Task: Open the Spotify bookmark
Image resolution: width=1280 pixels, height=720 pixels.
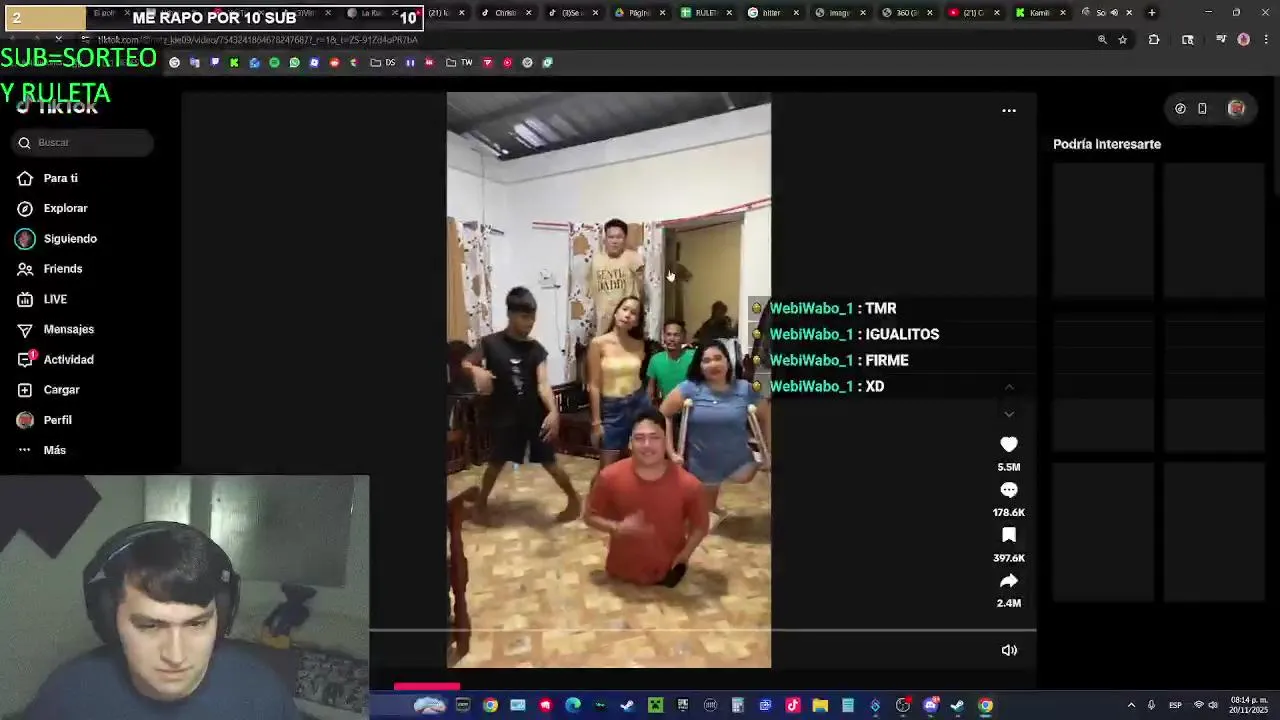Action: point(274,62)
